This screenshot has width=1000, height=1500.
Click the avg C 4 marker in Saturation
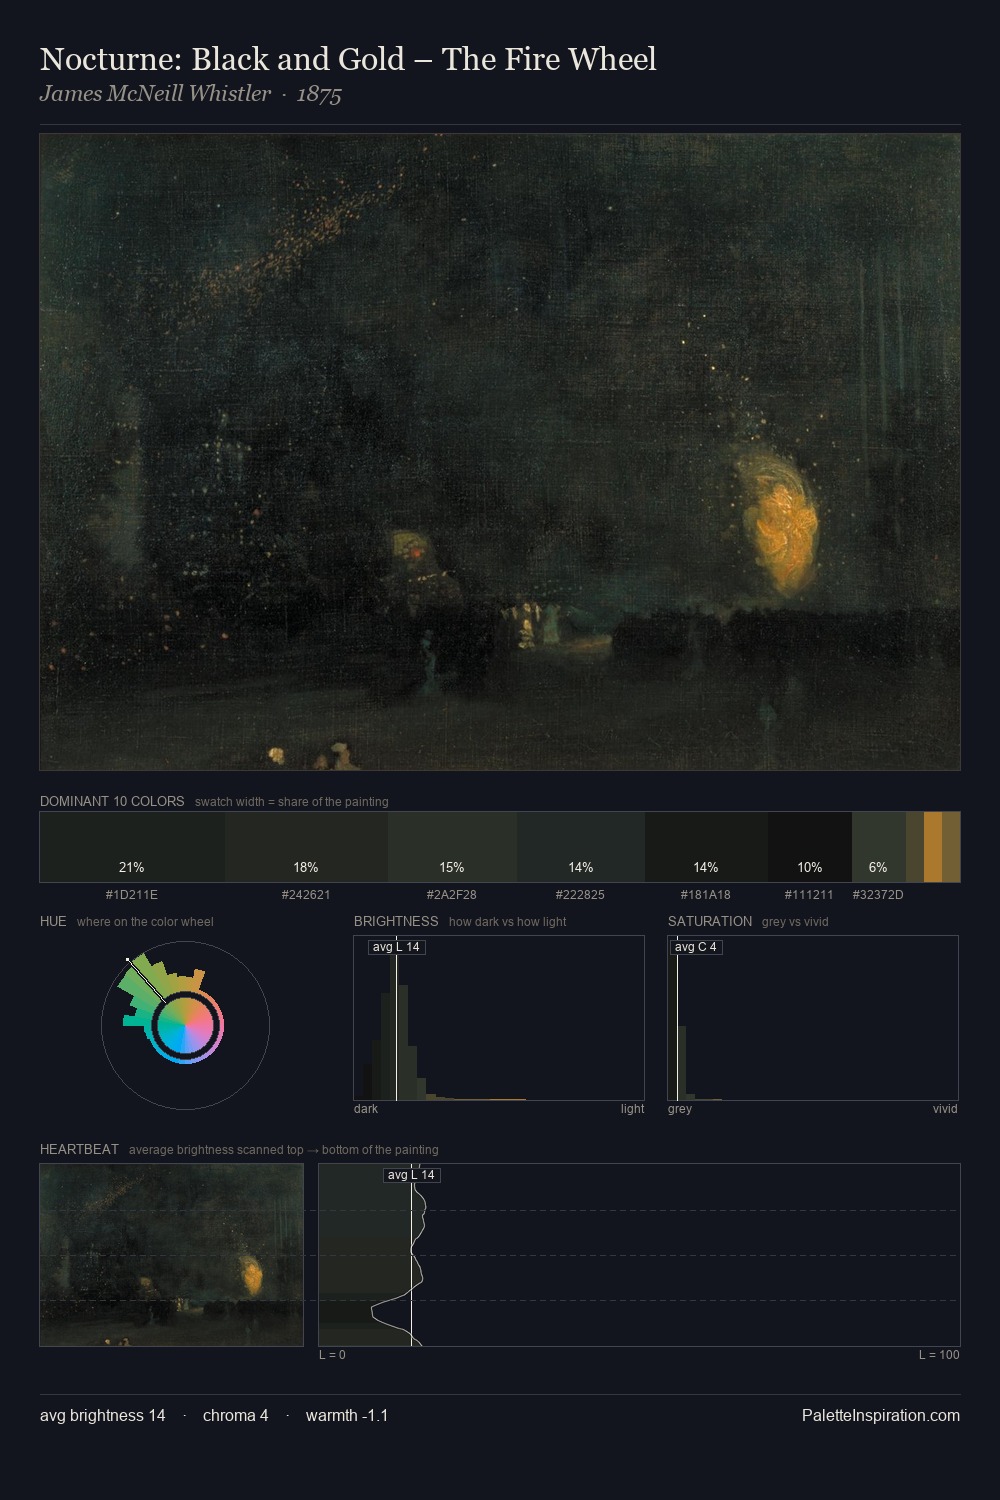[x=696, y=947]
